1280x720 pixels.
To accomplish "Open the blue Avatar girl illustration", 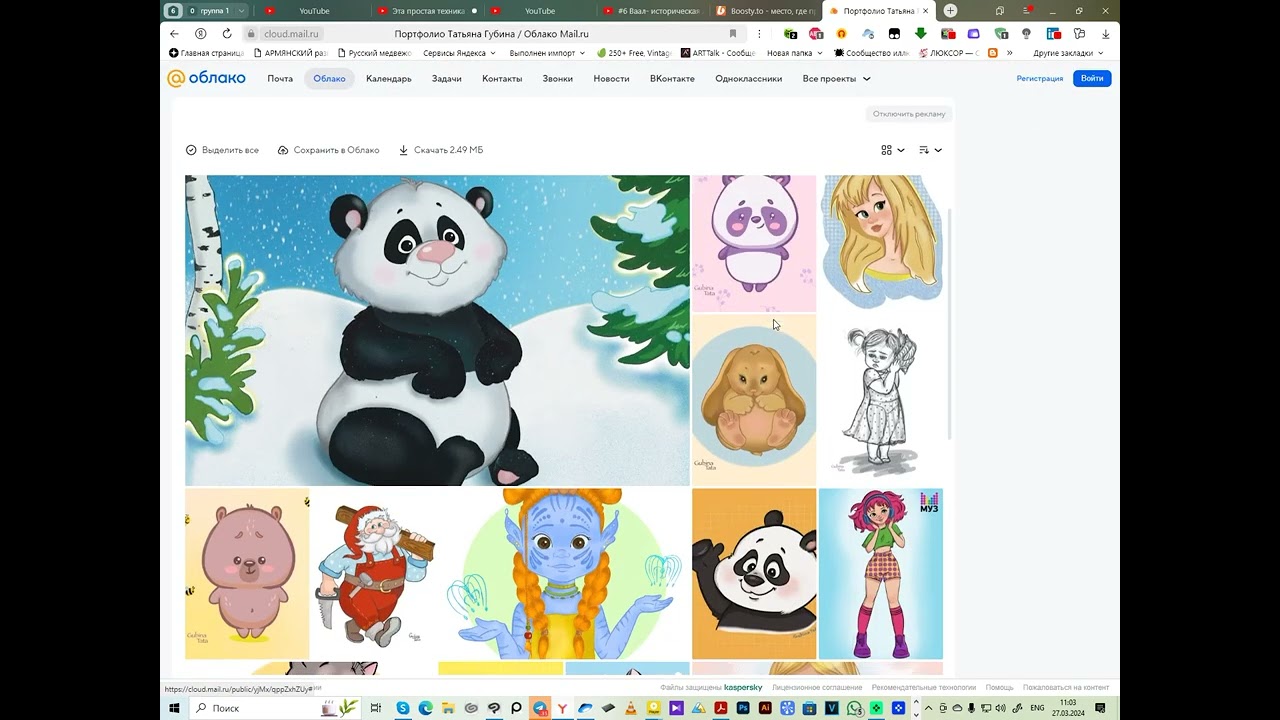I will [564, 574].
